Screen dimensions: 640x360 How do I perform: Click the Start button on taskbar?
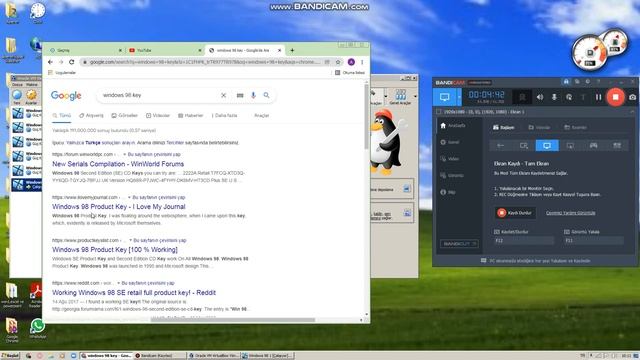point(10,356)
